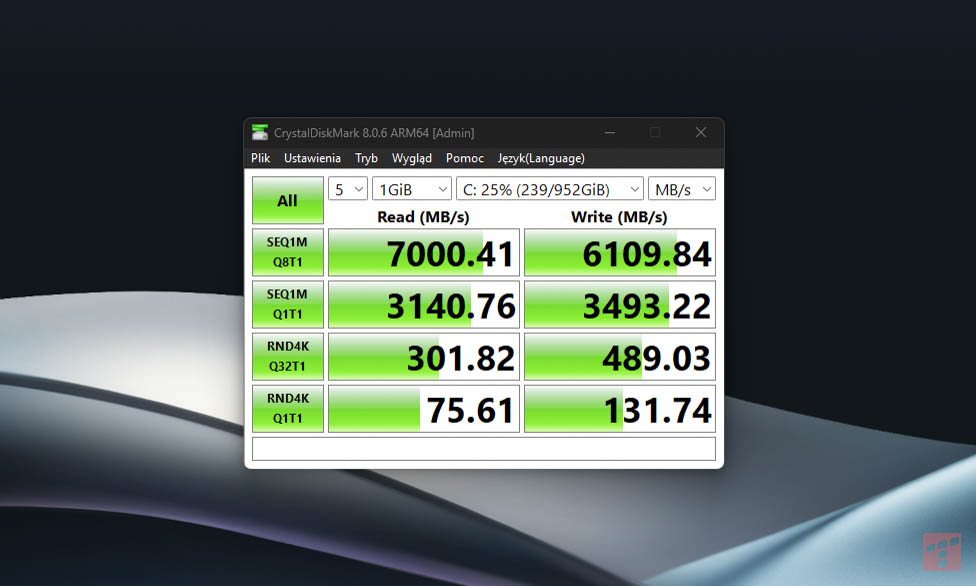Click the CrystalDiskMark app icon in title bar

click(260, 133)
